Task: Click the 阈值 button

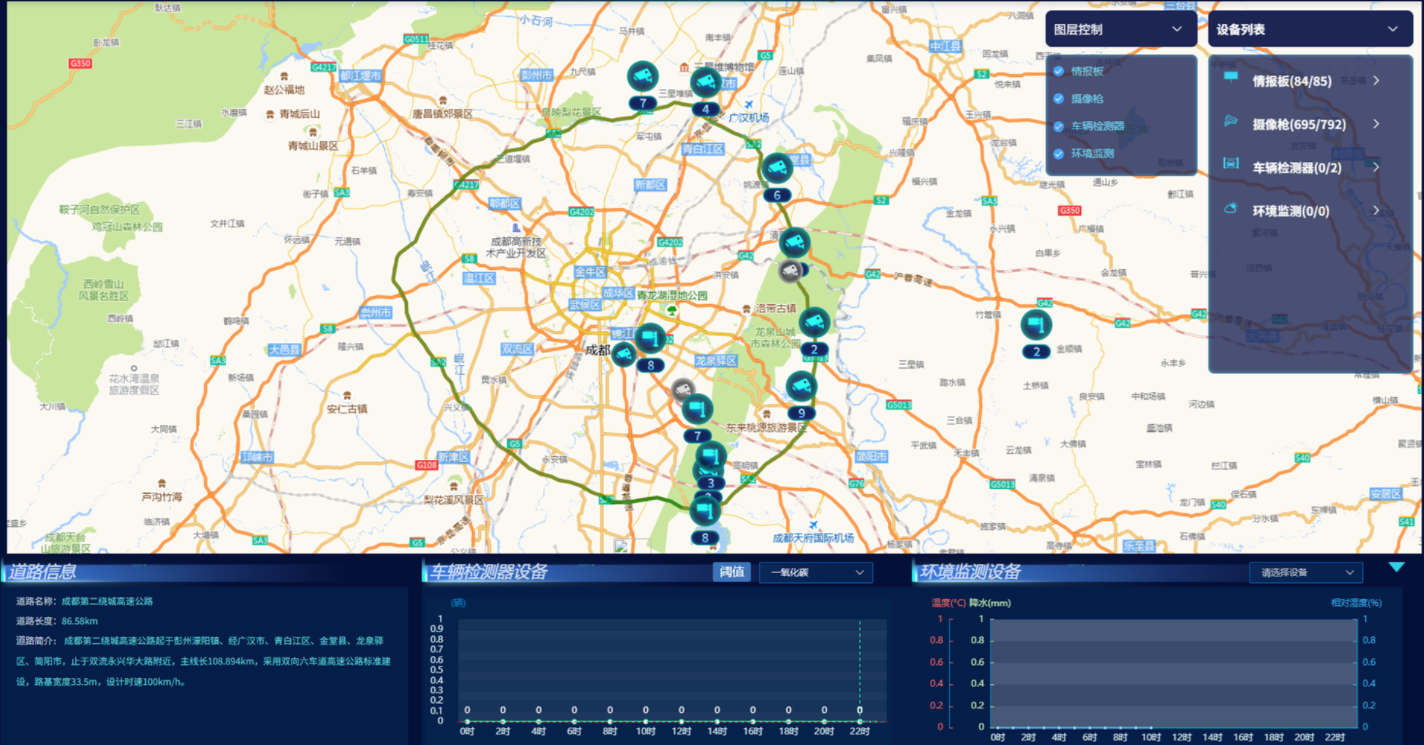Action: 731,572
